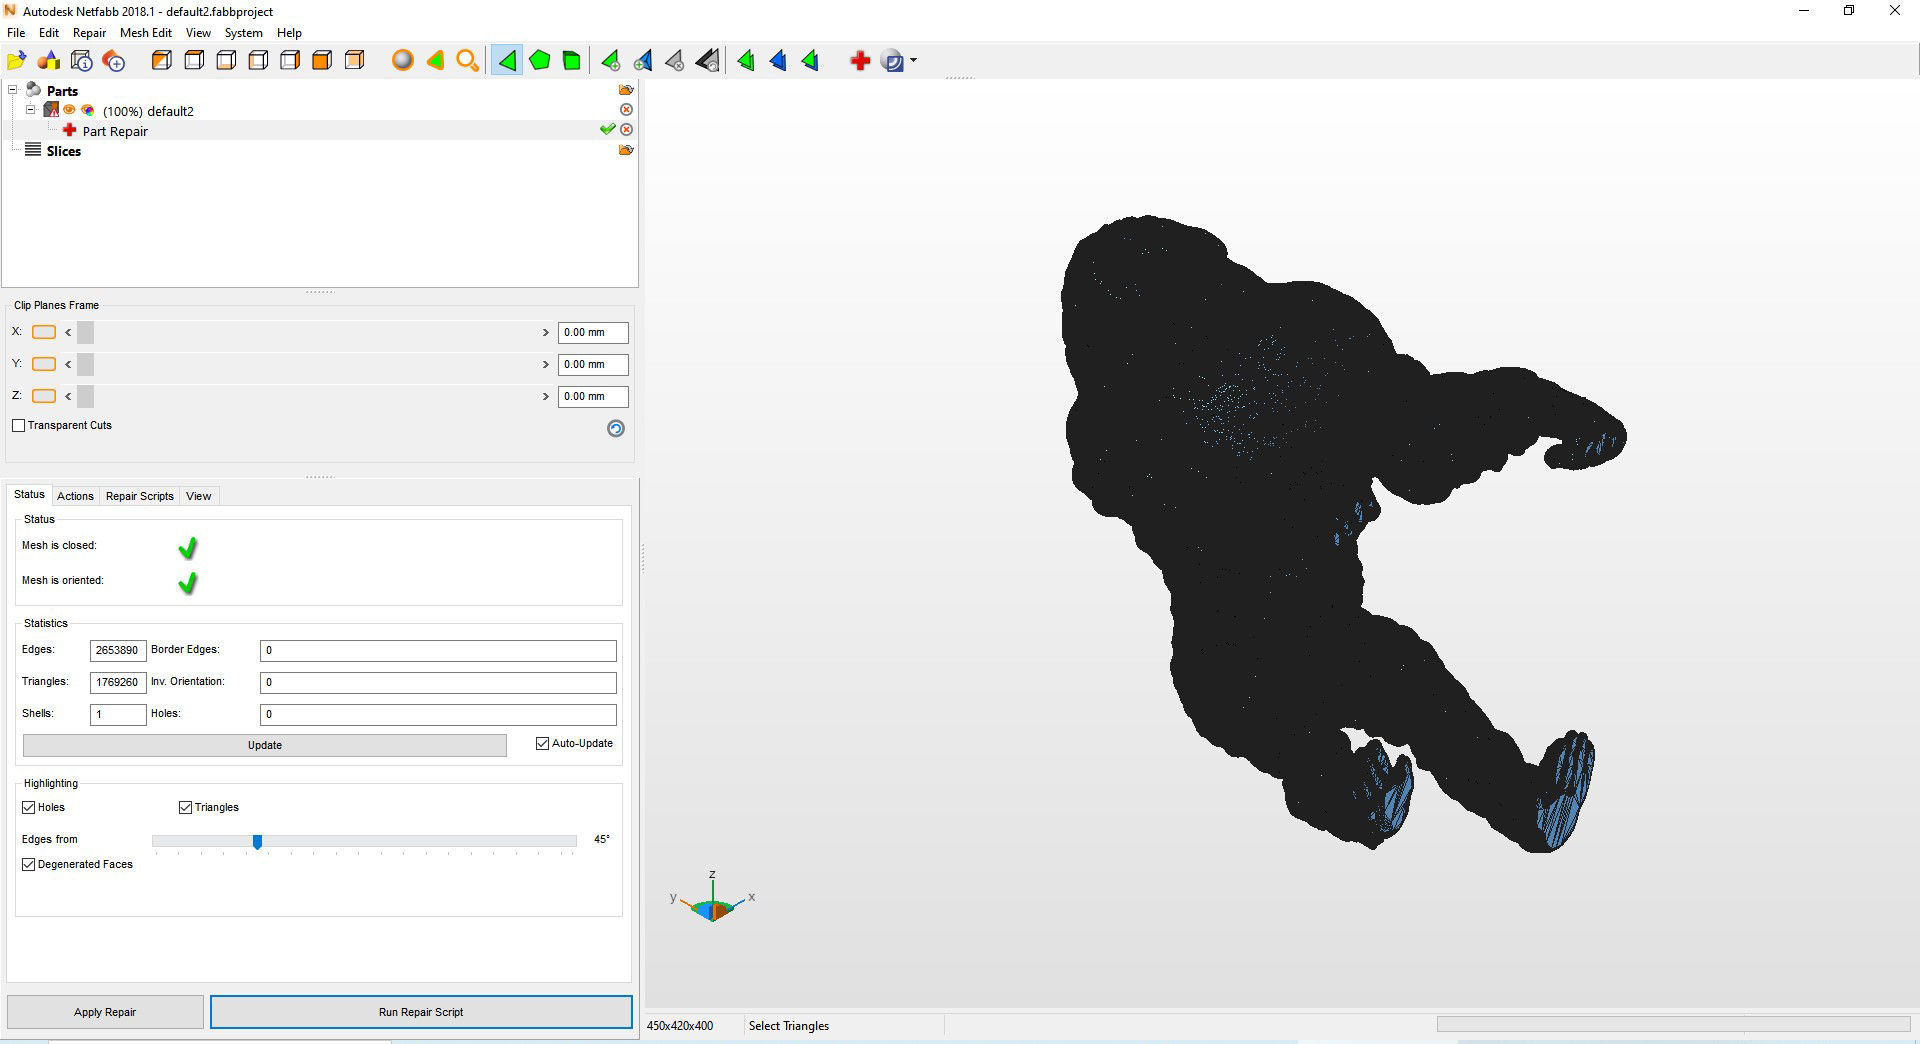The width and height of the screenshot is (1920, 1044).
Task: Click the X clip plane value field
Action: coord(593,333)
